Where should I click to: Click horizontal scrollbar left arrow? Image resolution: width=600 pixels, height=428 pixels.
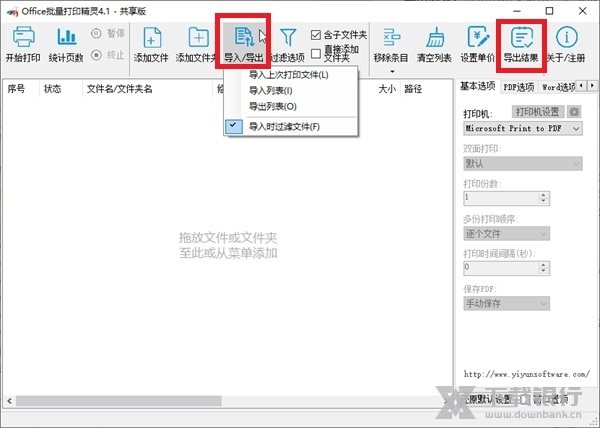pos(9,401)
